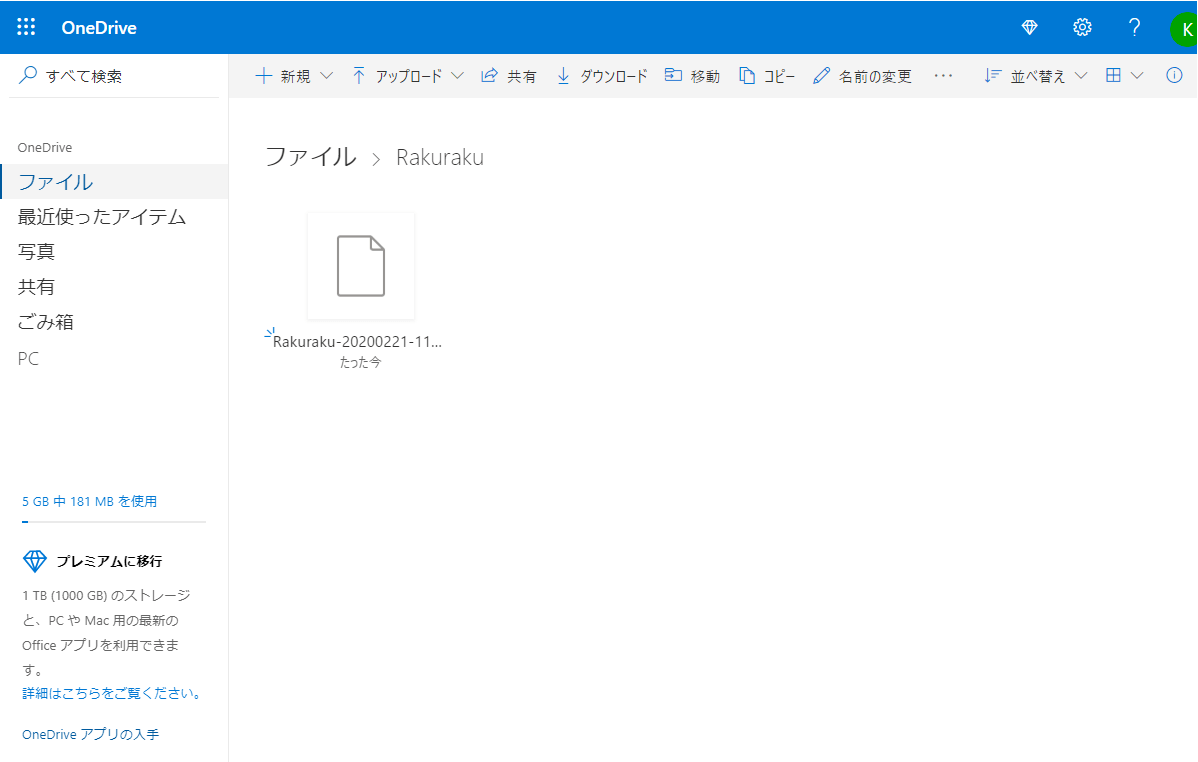
Task: Open the more actions ellipsis menu
Action: (944, 76)
